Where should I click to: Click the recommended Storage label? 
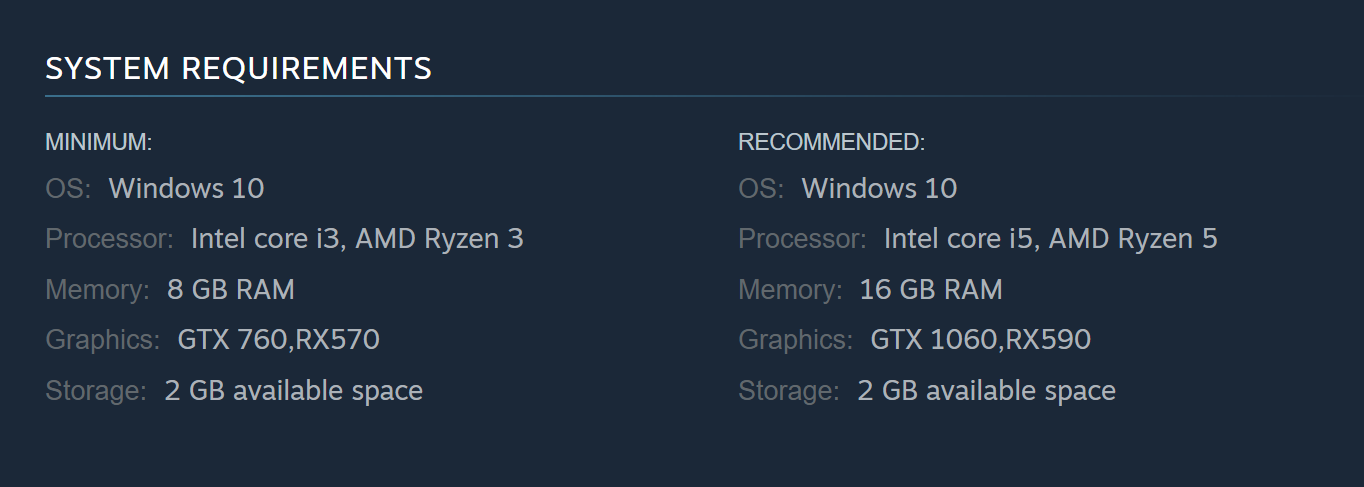pos(789,391)
